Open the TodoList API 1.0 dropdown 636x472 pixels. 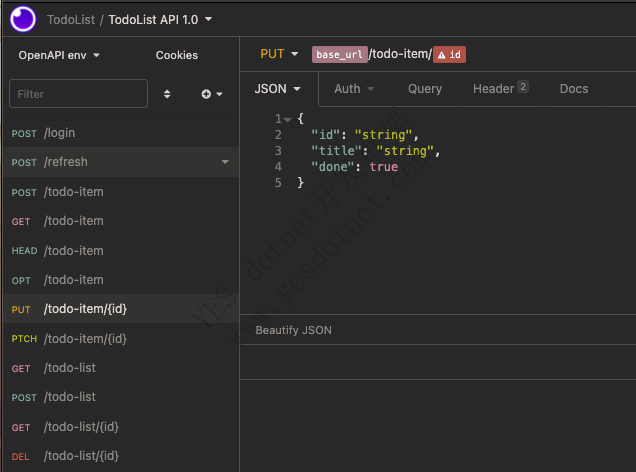coord(160,19)
